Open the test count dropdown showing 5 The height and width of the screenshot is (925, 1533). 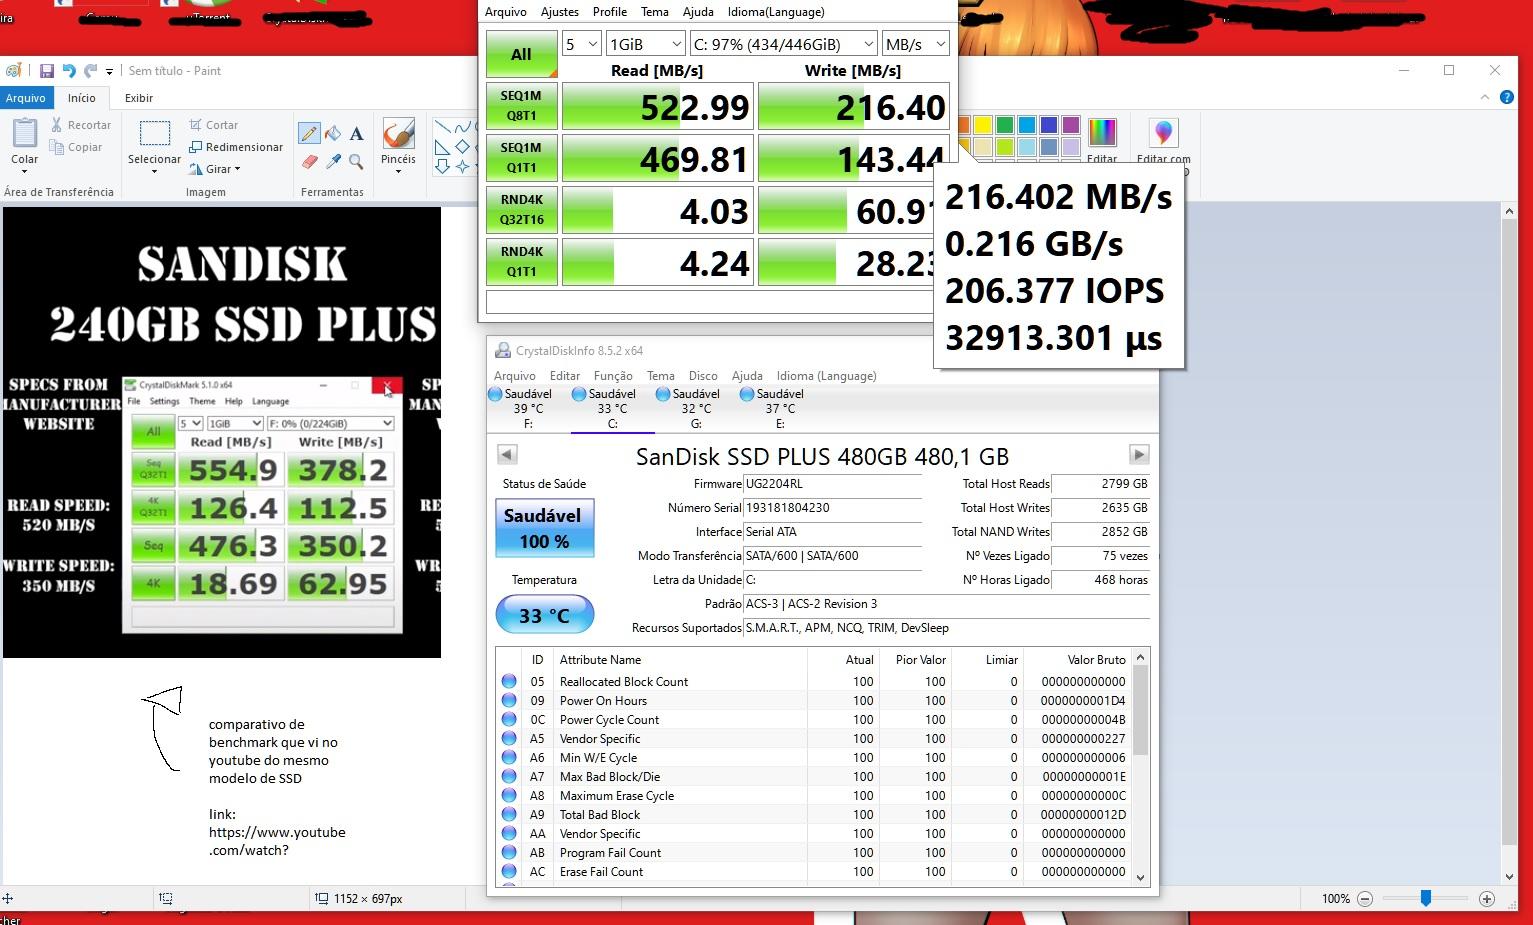(x=581, y=44)
